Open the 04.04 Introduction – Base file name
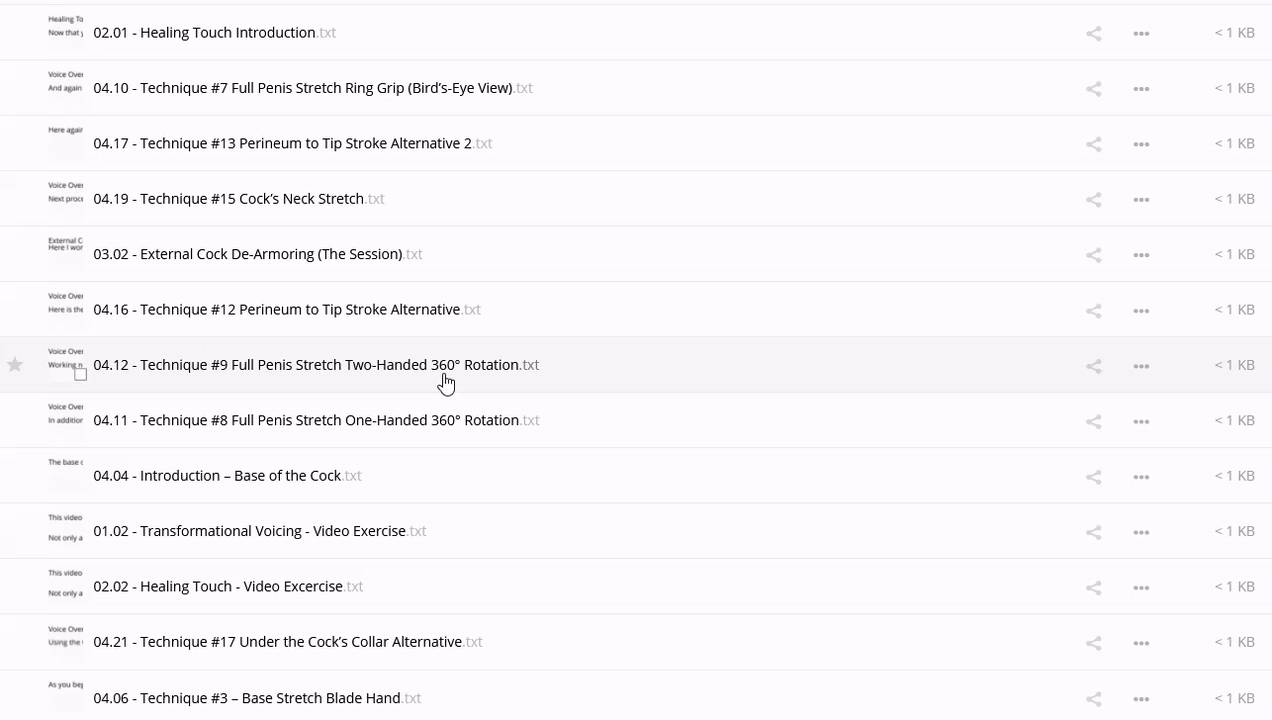Image resolution: width=1272 pixels, height=720 pixels. [217, 475]
